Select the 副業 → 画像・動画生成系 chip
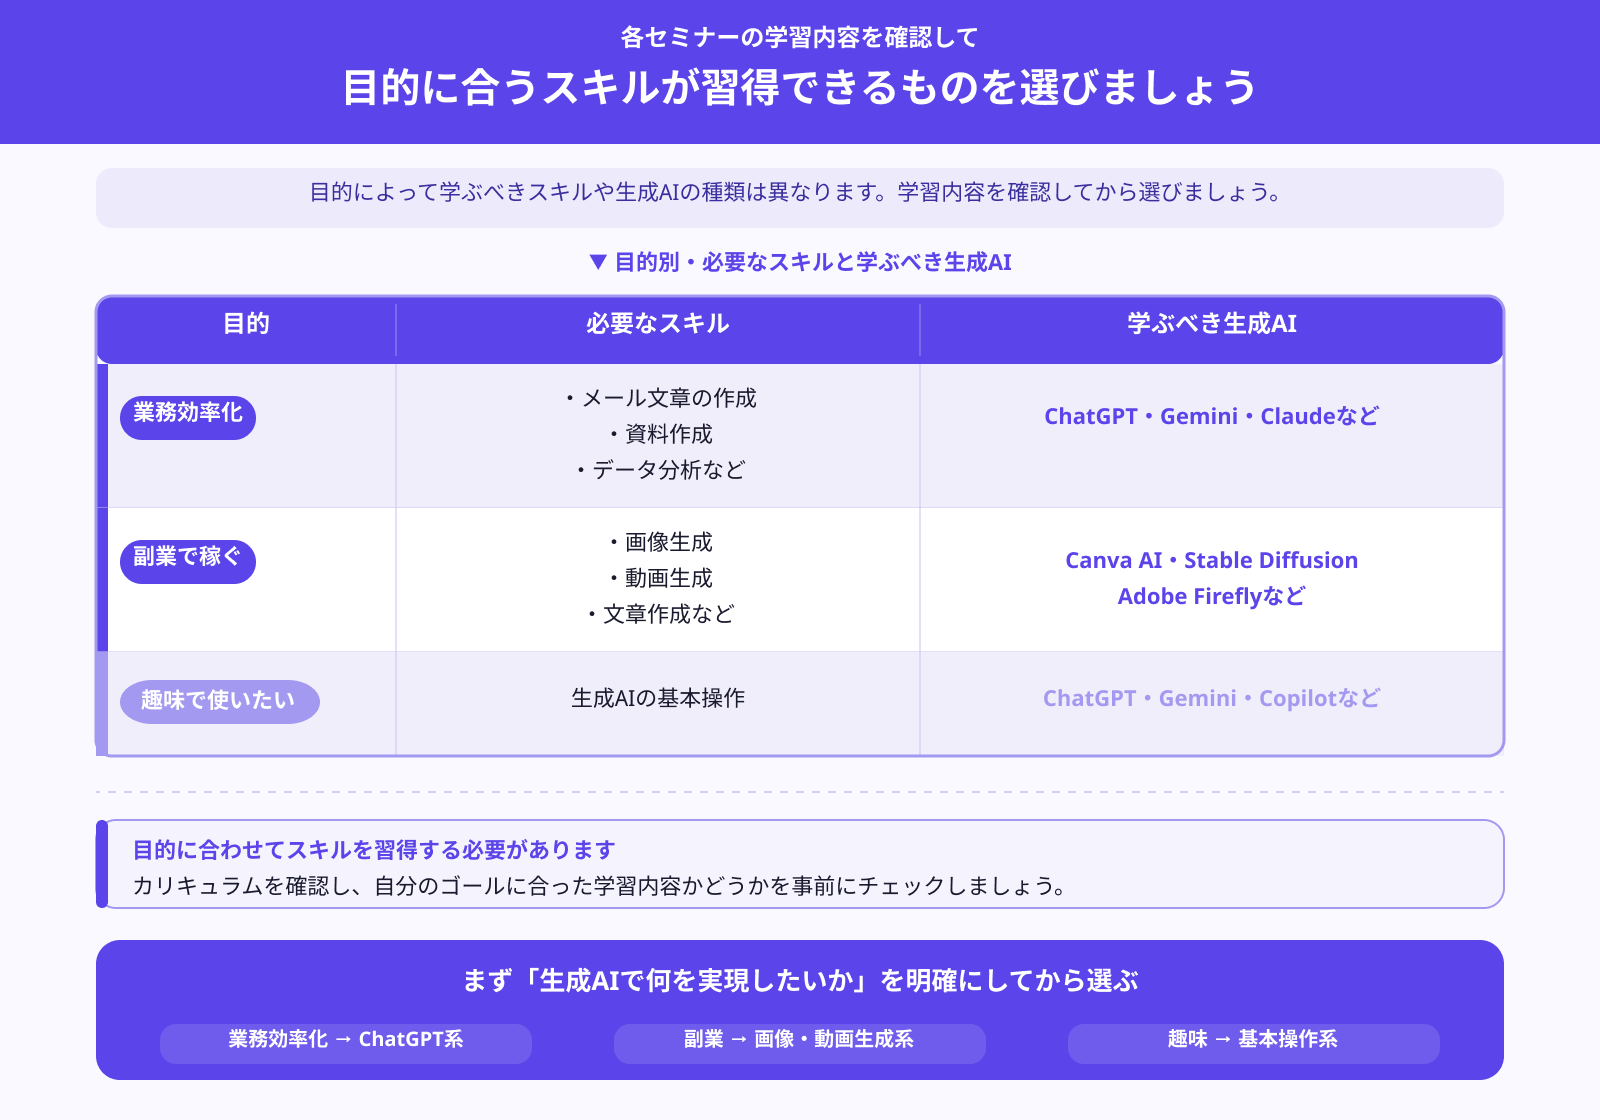 pyautogui.click(x=800, y=1043)
